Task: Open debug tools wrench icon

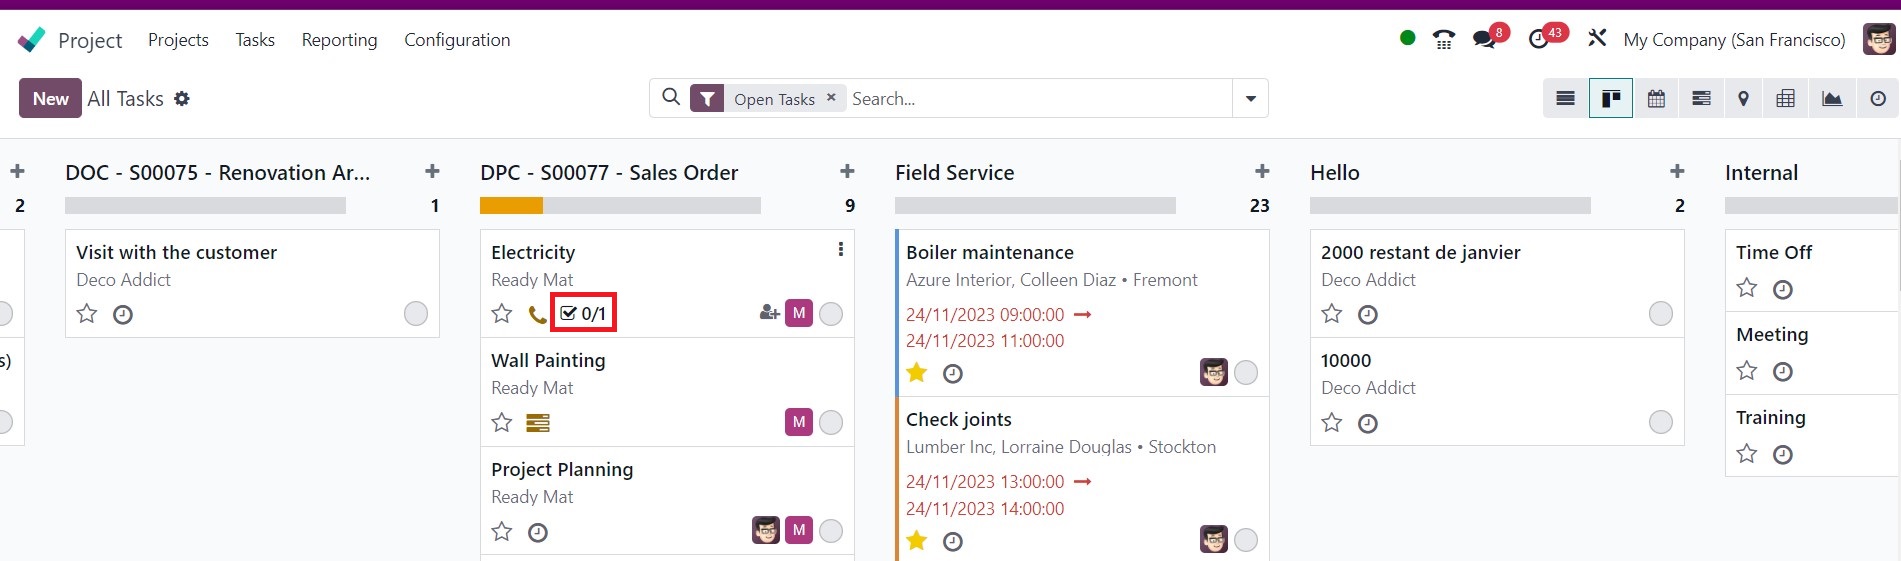Action: (x=1597, y=38)
